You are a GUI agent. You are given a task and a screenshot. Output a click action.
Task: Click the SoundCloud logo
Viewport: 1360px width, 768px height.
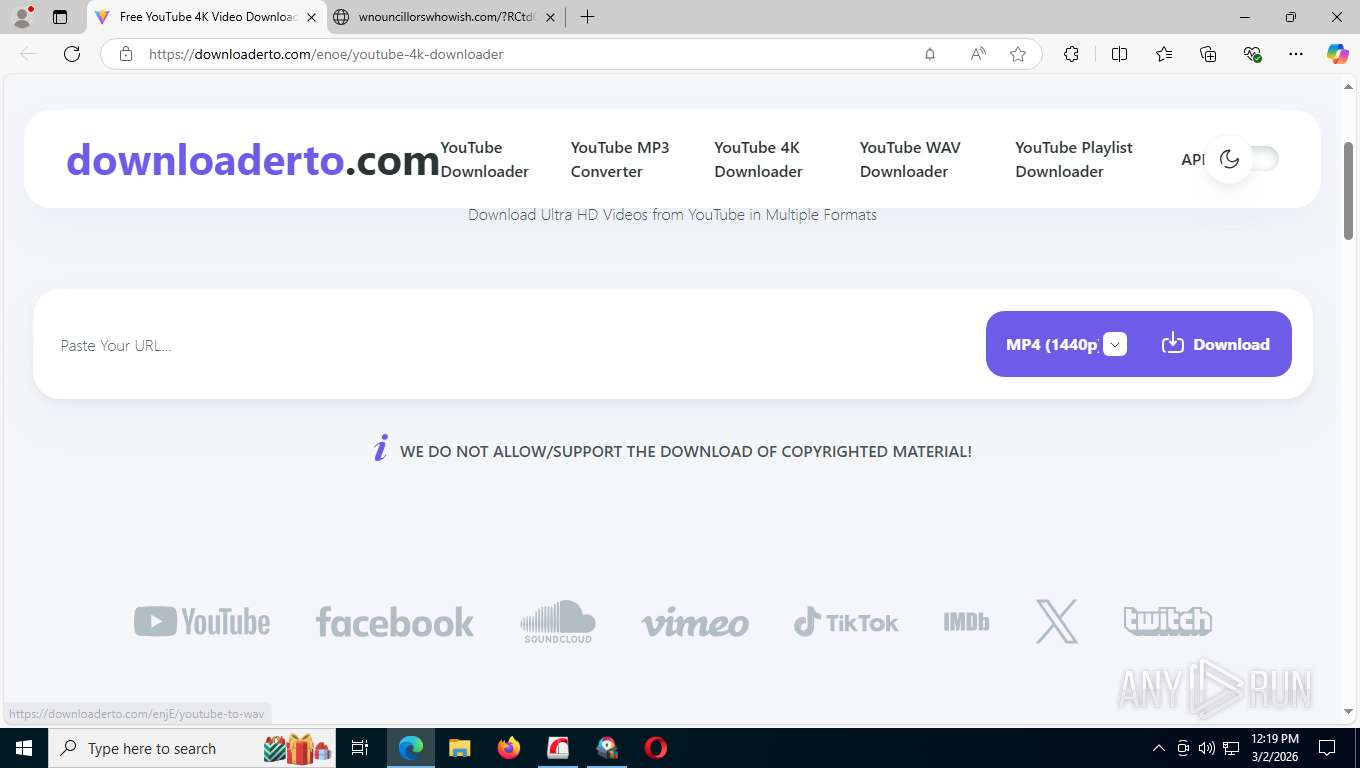[x=558, y=622]
